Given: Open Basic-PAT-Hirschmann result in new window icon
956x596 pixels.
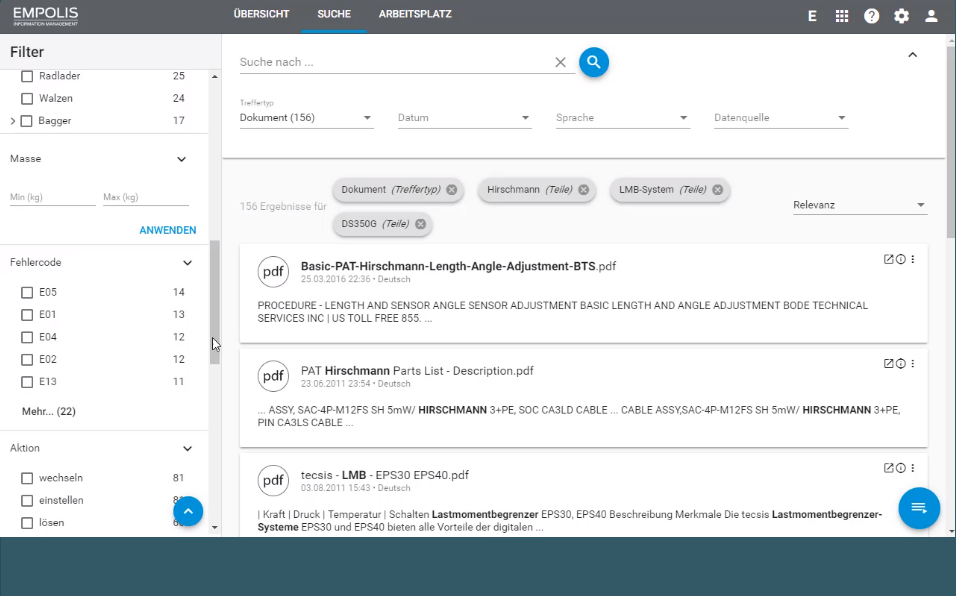Looking at the screenshot, I should (x=888, y=260).
